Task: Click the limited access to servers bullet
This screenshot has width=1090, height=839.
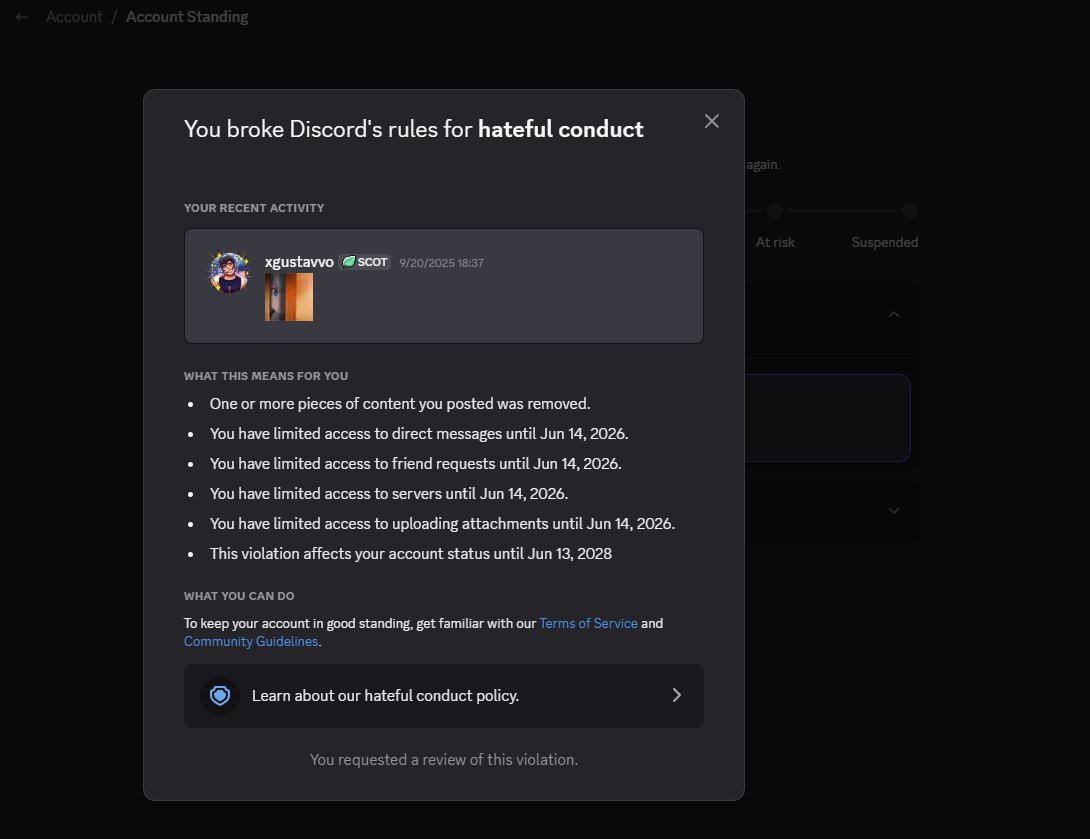Action: (x=389, y=494)
